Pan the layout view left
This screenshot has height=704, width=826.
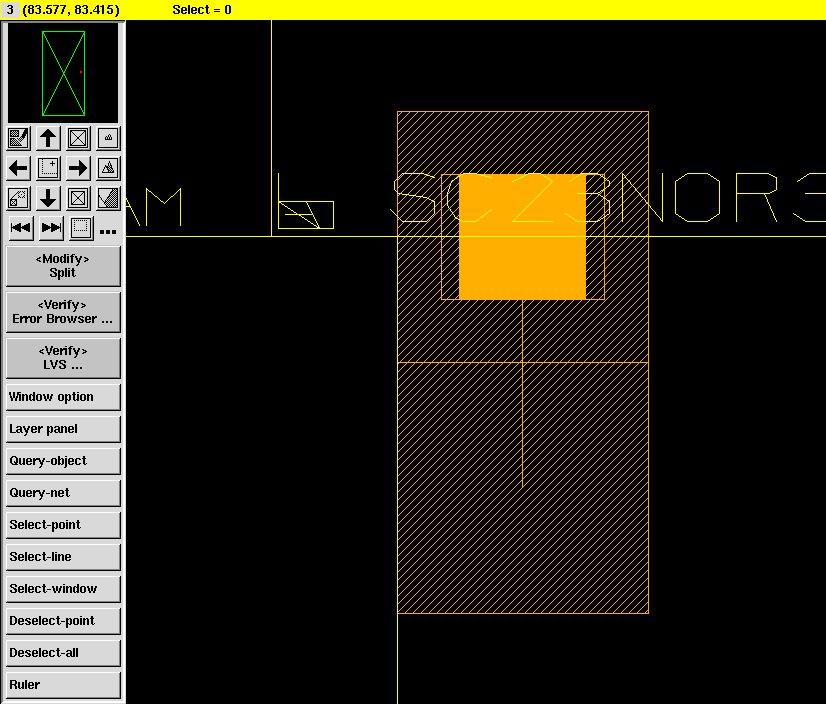[19, 168]
